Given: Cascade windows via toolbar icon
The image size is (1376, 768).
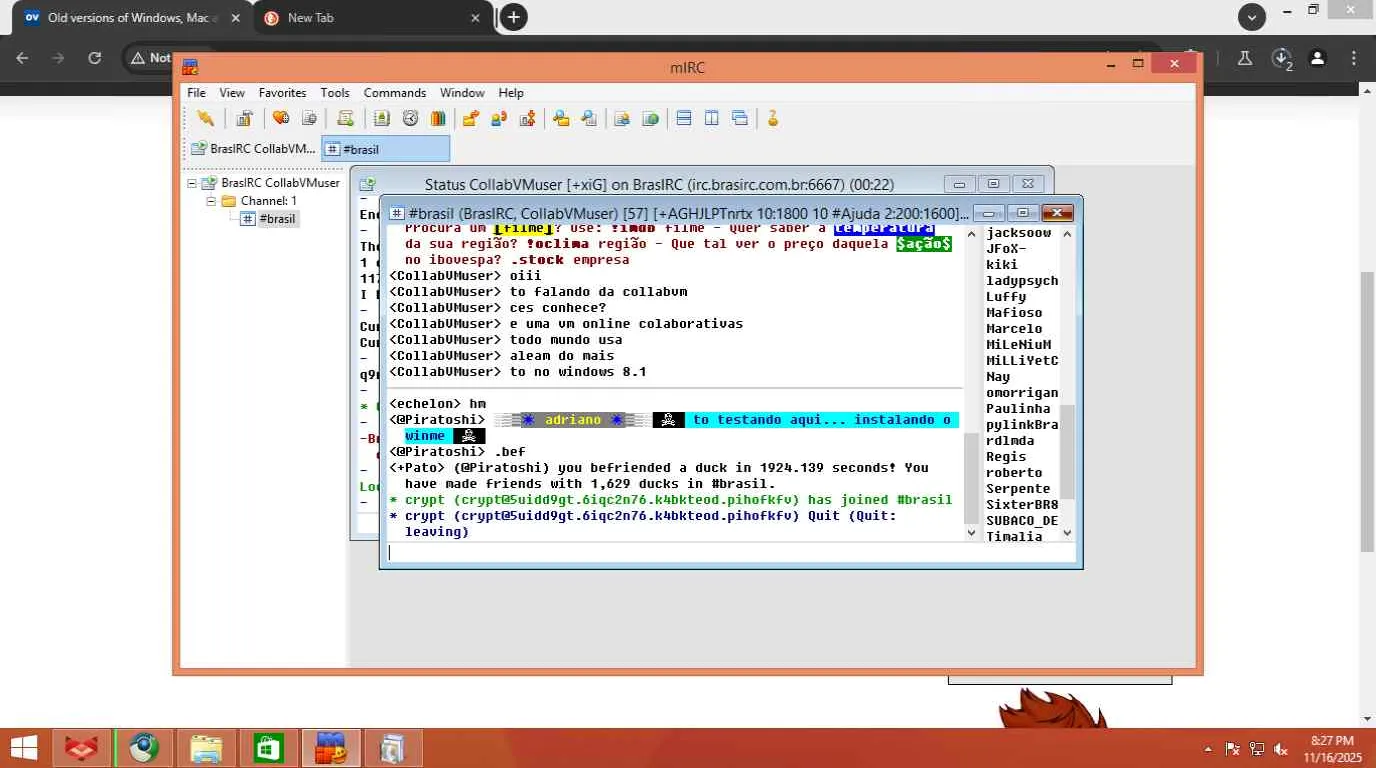Looking at the screenshot, I should (x=740, y=118).
